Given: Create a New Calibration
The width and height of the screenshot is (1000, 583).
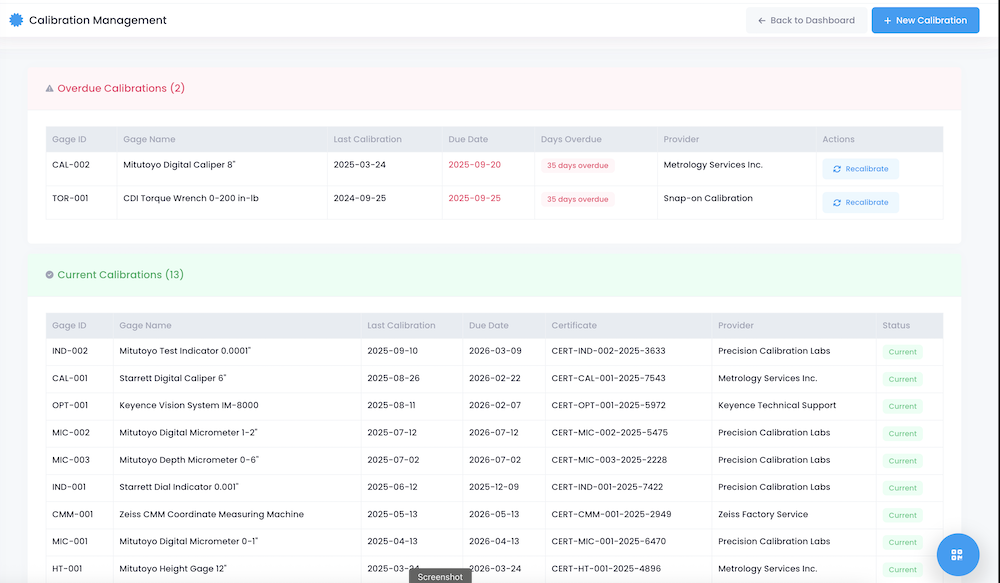Looking at the screenshot, I should [x=925, y=20].
